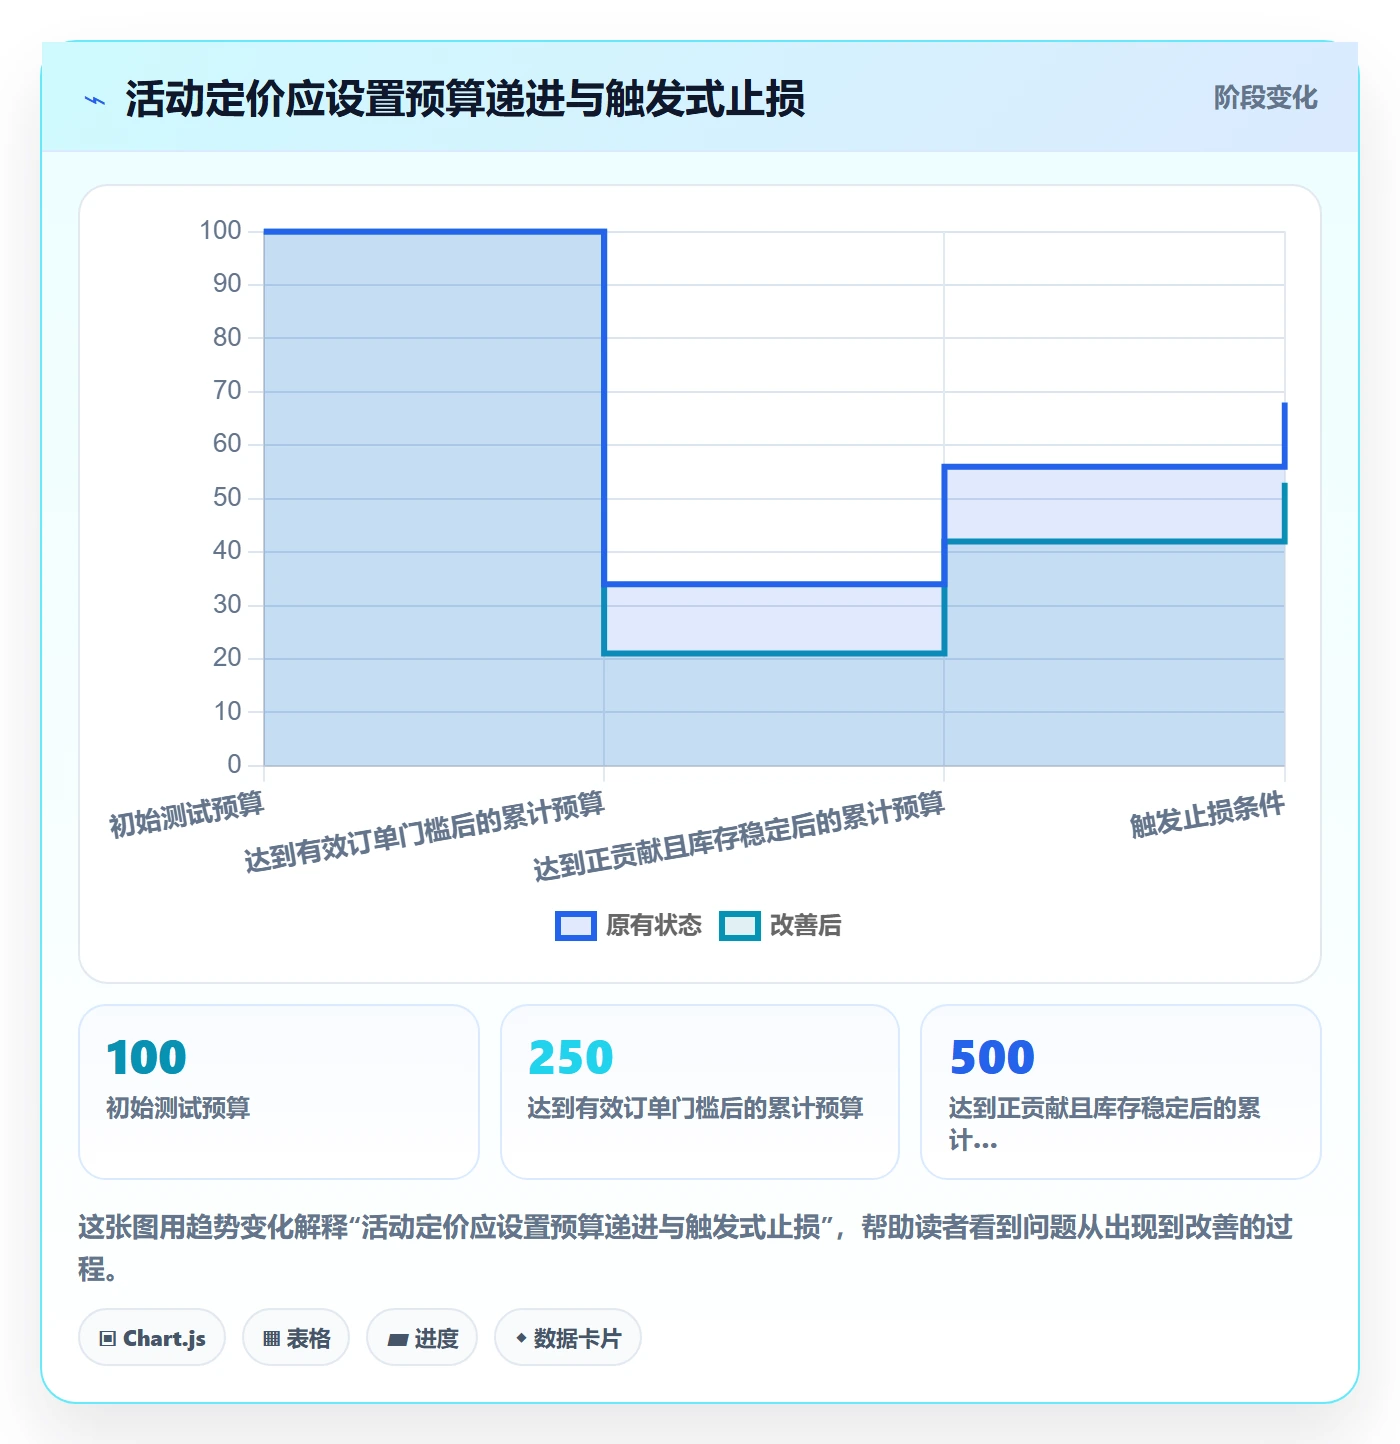Viewport: 1400px width, 1444px height.
Task: Open the 100 初始测试预算 data card
Action: (279, 1092)
